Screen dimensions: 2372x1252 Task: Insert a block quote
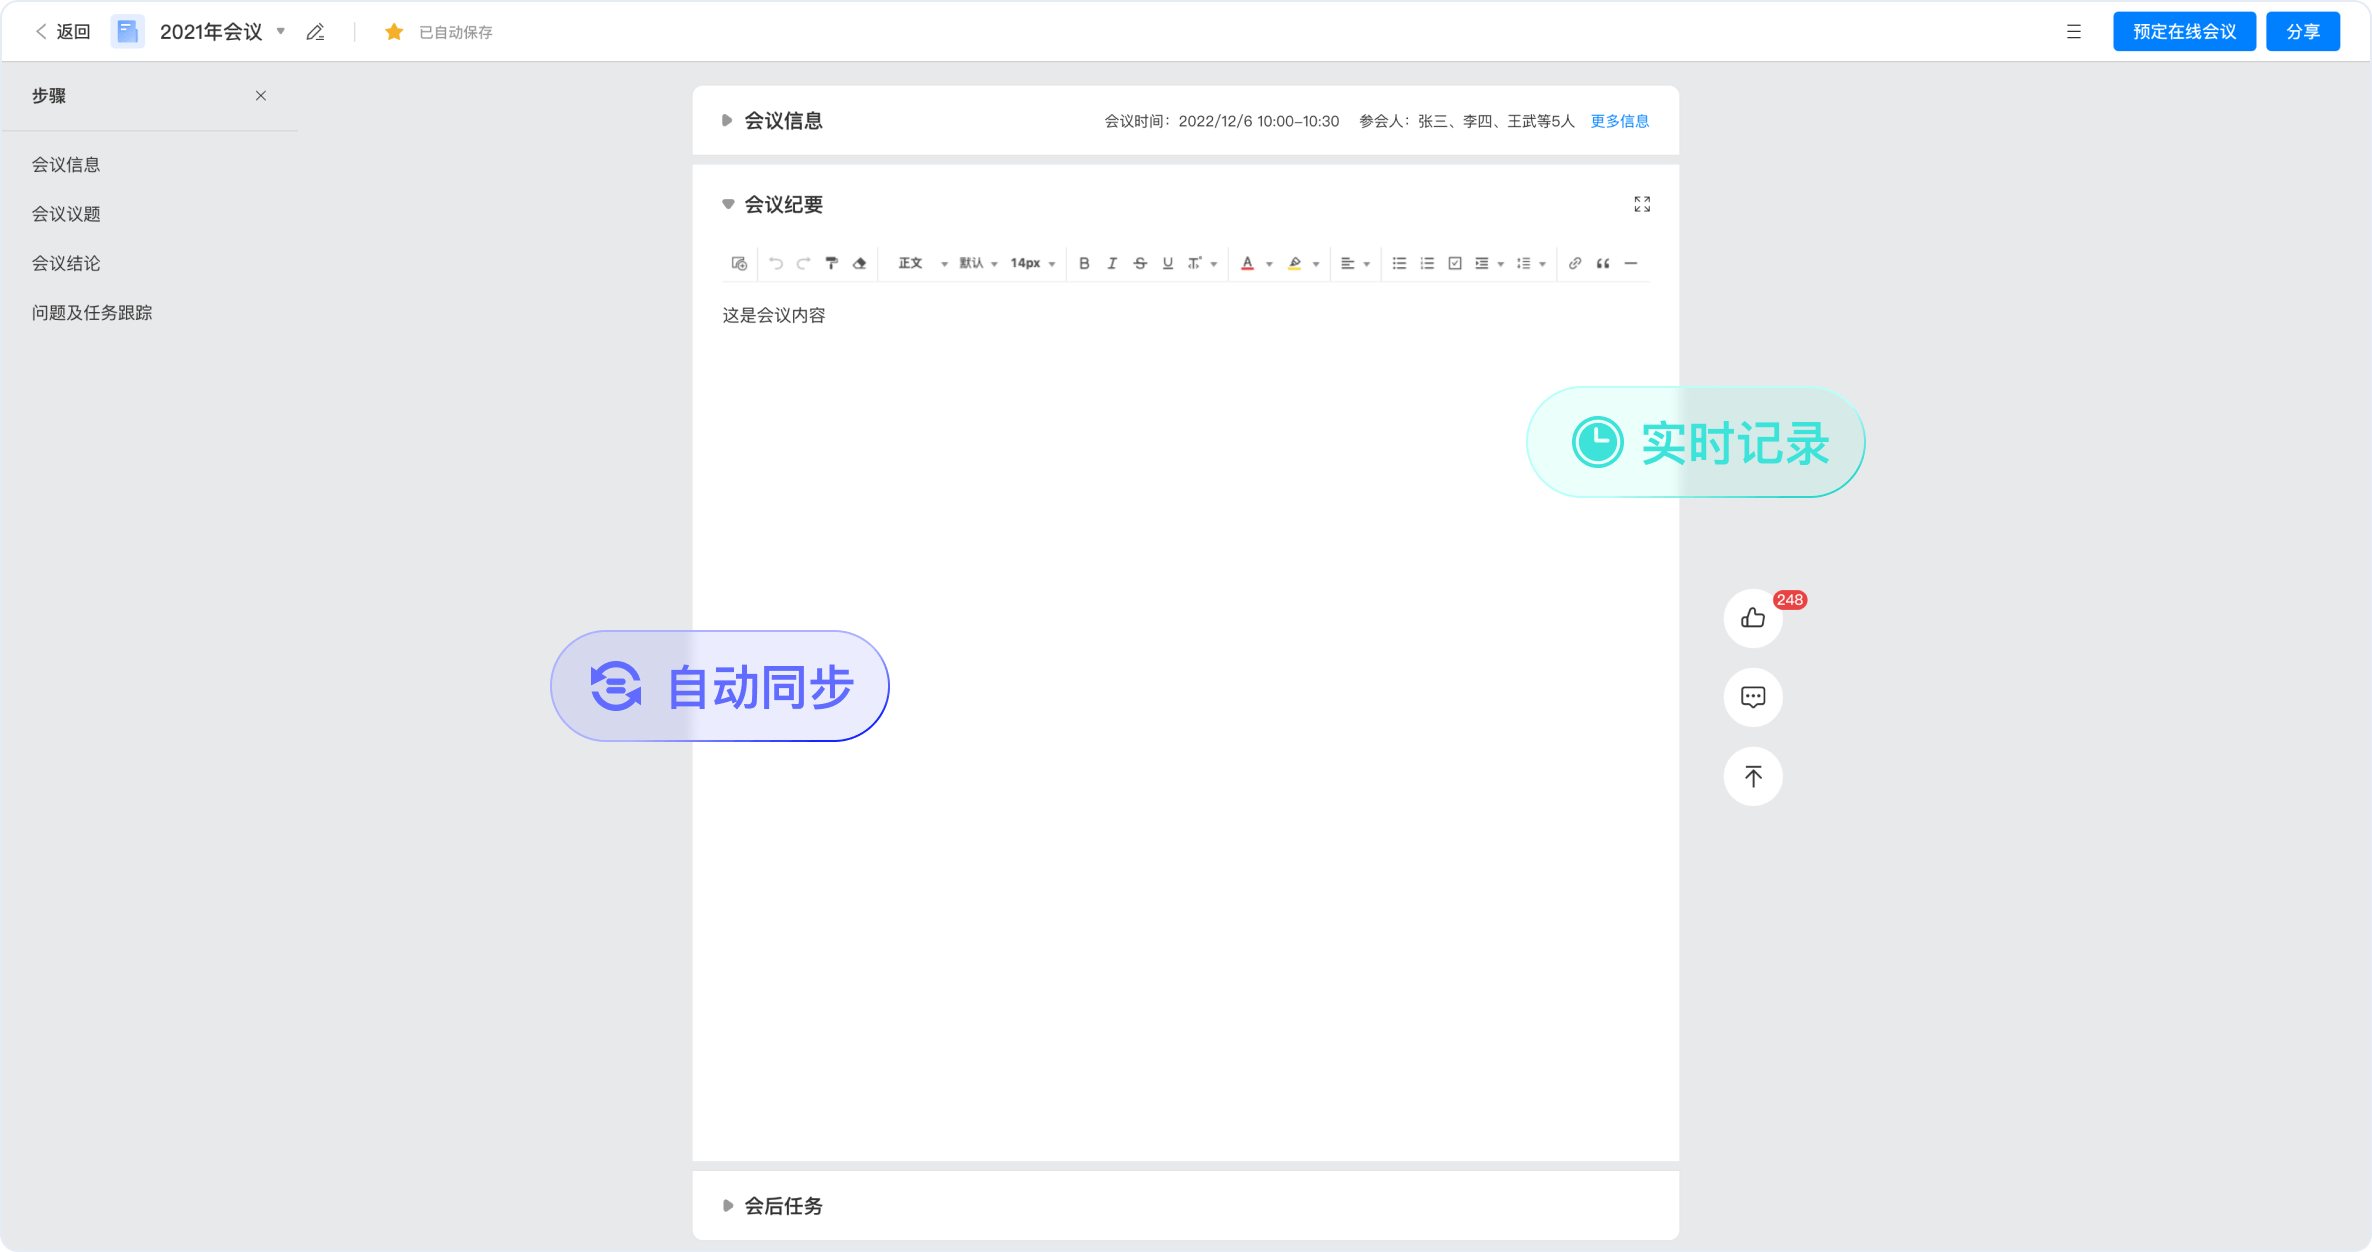[x=1603, y=263]
